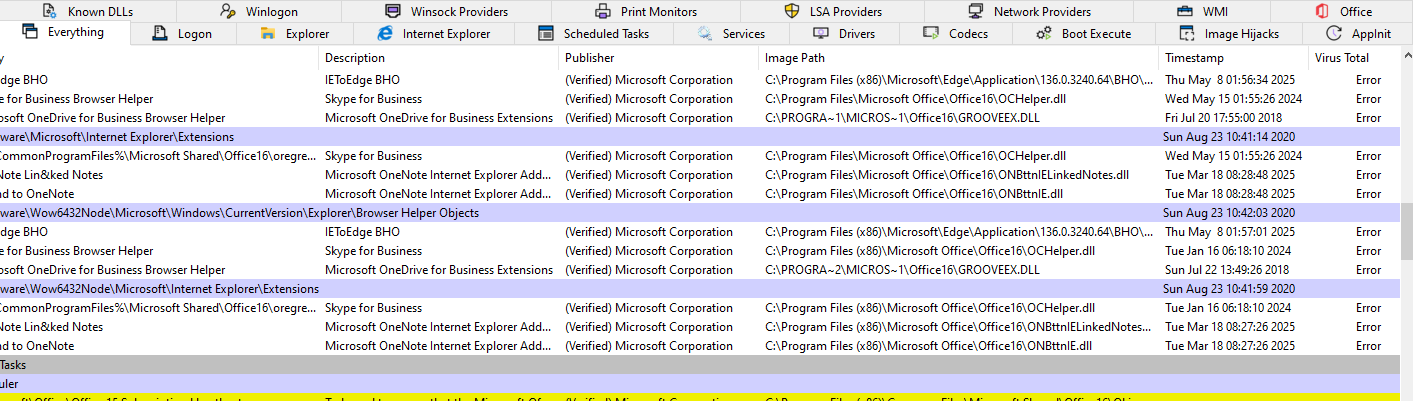Select Wow6432Node Internet Explorer\Extensions registry key
The width and height of the screenshot is (1413, 401).
[x=160, y=289]
